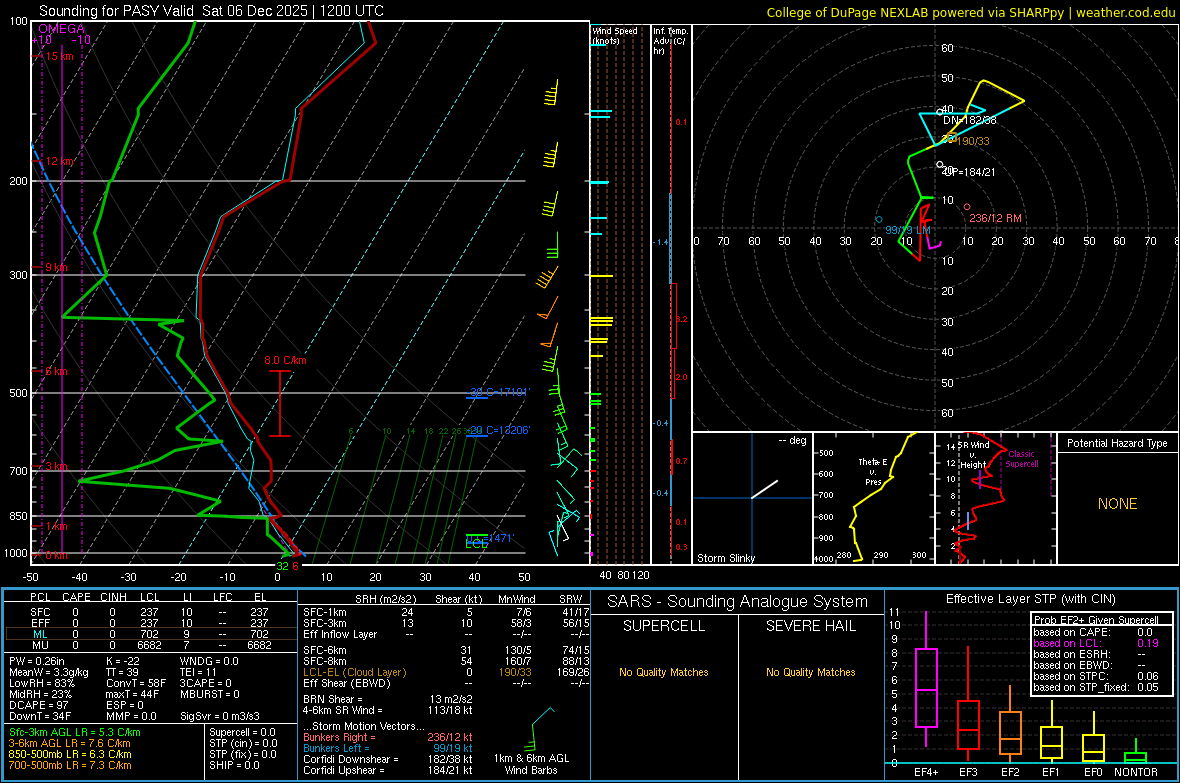This screenshot has width=1180, height=783.
Task: Click the "ConvT = 58F" value
Action: coord(136,683)
